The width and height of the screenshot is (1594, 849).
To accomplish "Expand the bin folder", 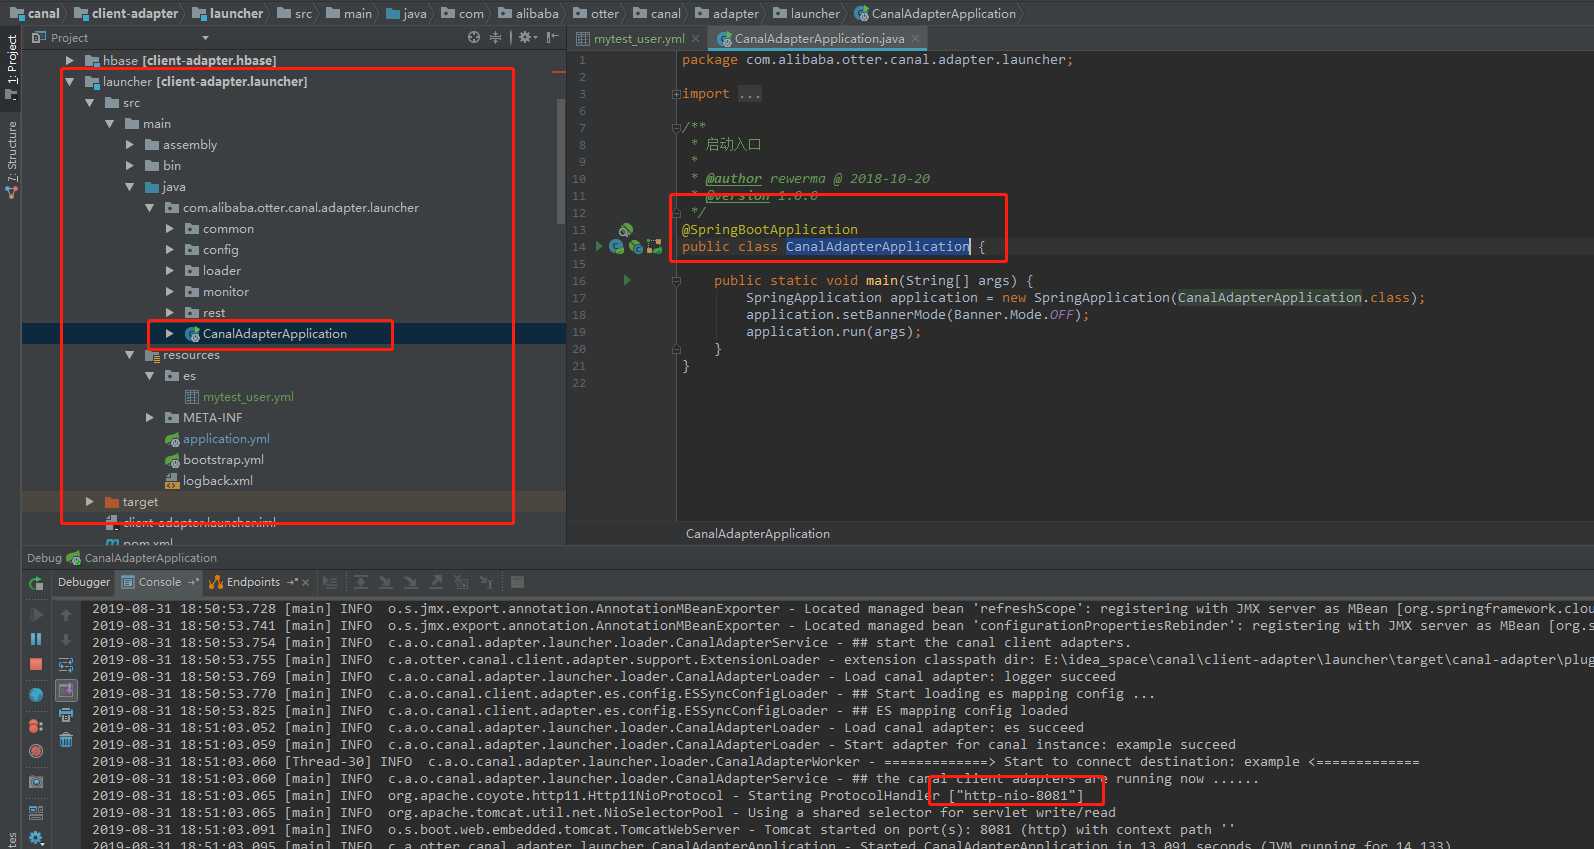I will 130,165.
